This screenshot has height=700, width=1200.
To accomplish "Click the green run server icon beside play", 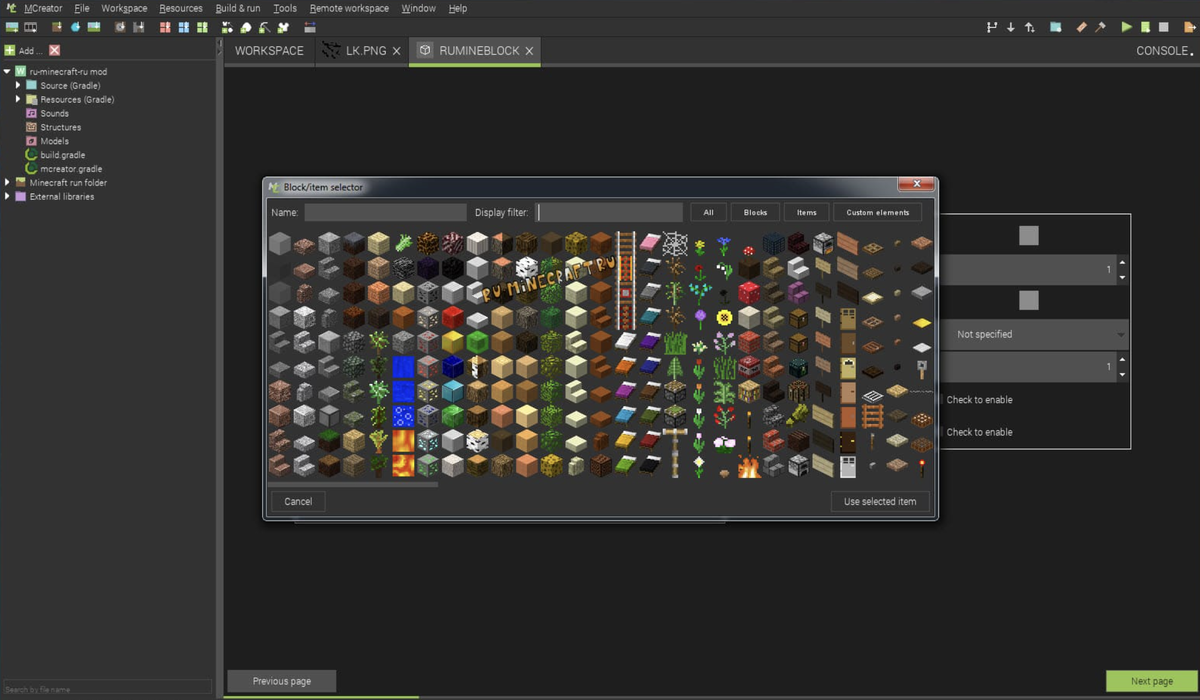I will 1145,27.
